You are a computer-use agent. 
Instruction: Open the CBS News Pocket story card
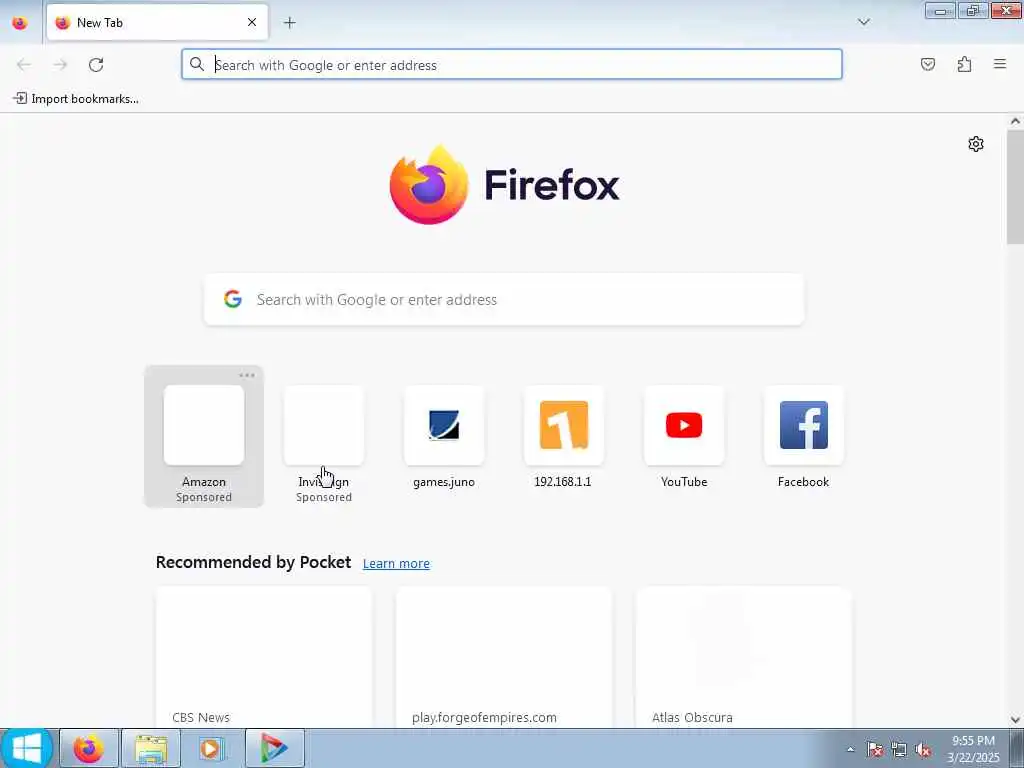[x=264, y=657]
